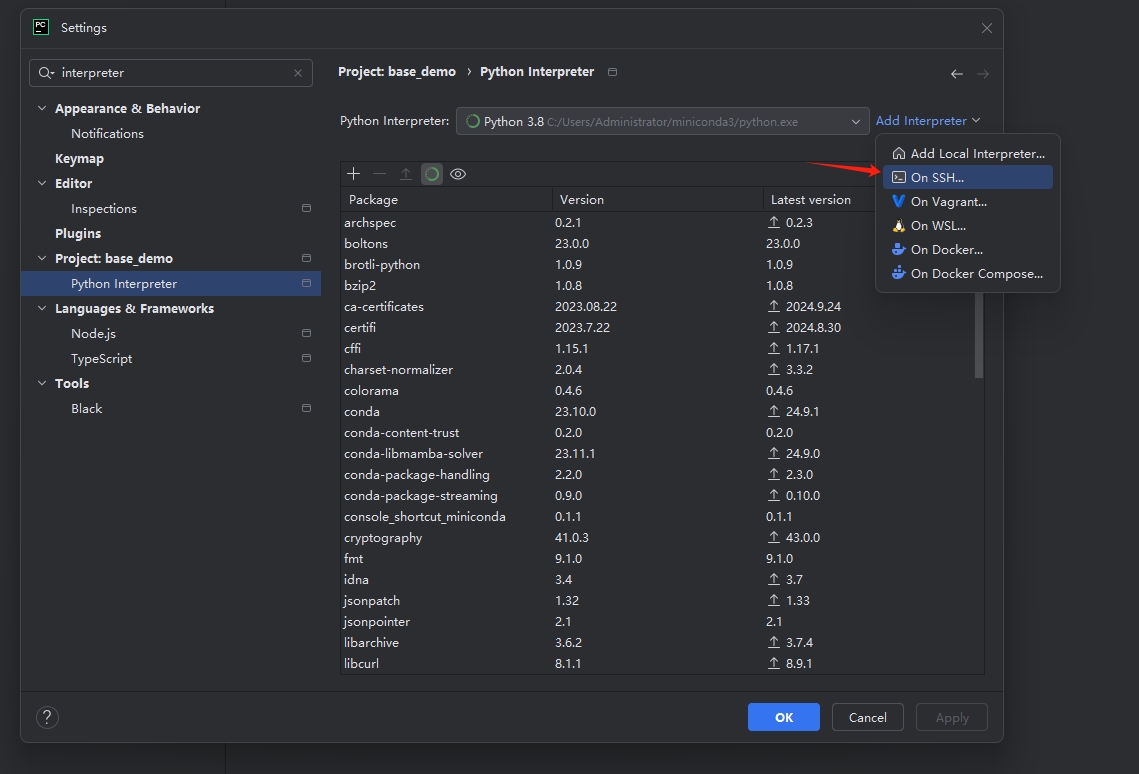Choose On Docker from the menu
The height and width of the screenshot is (774, 1139).
click(x=968, y=250)
